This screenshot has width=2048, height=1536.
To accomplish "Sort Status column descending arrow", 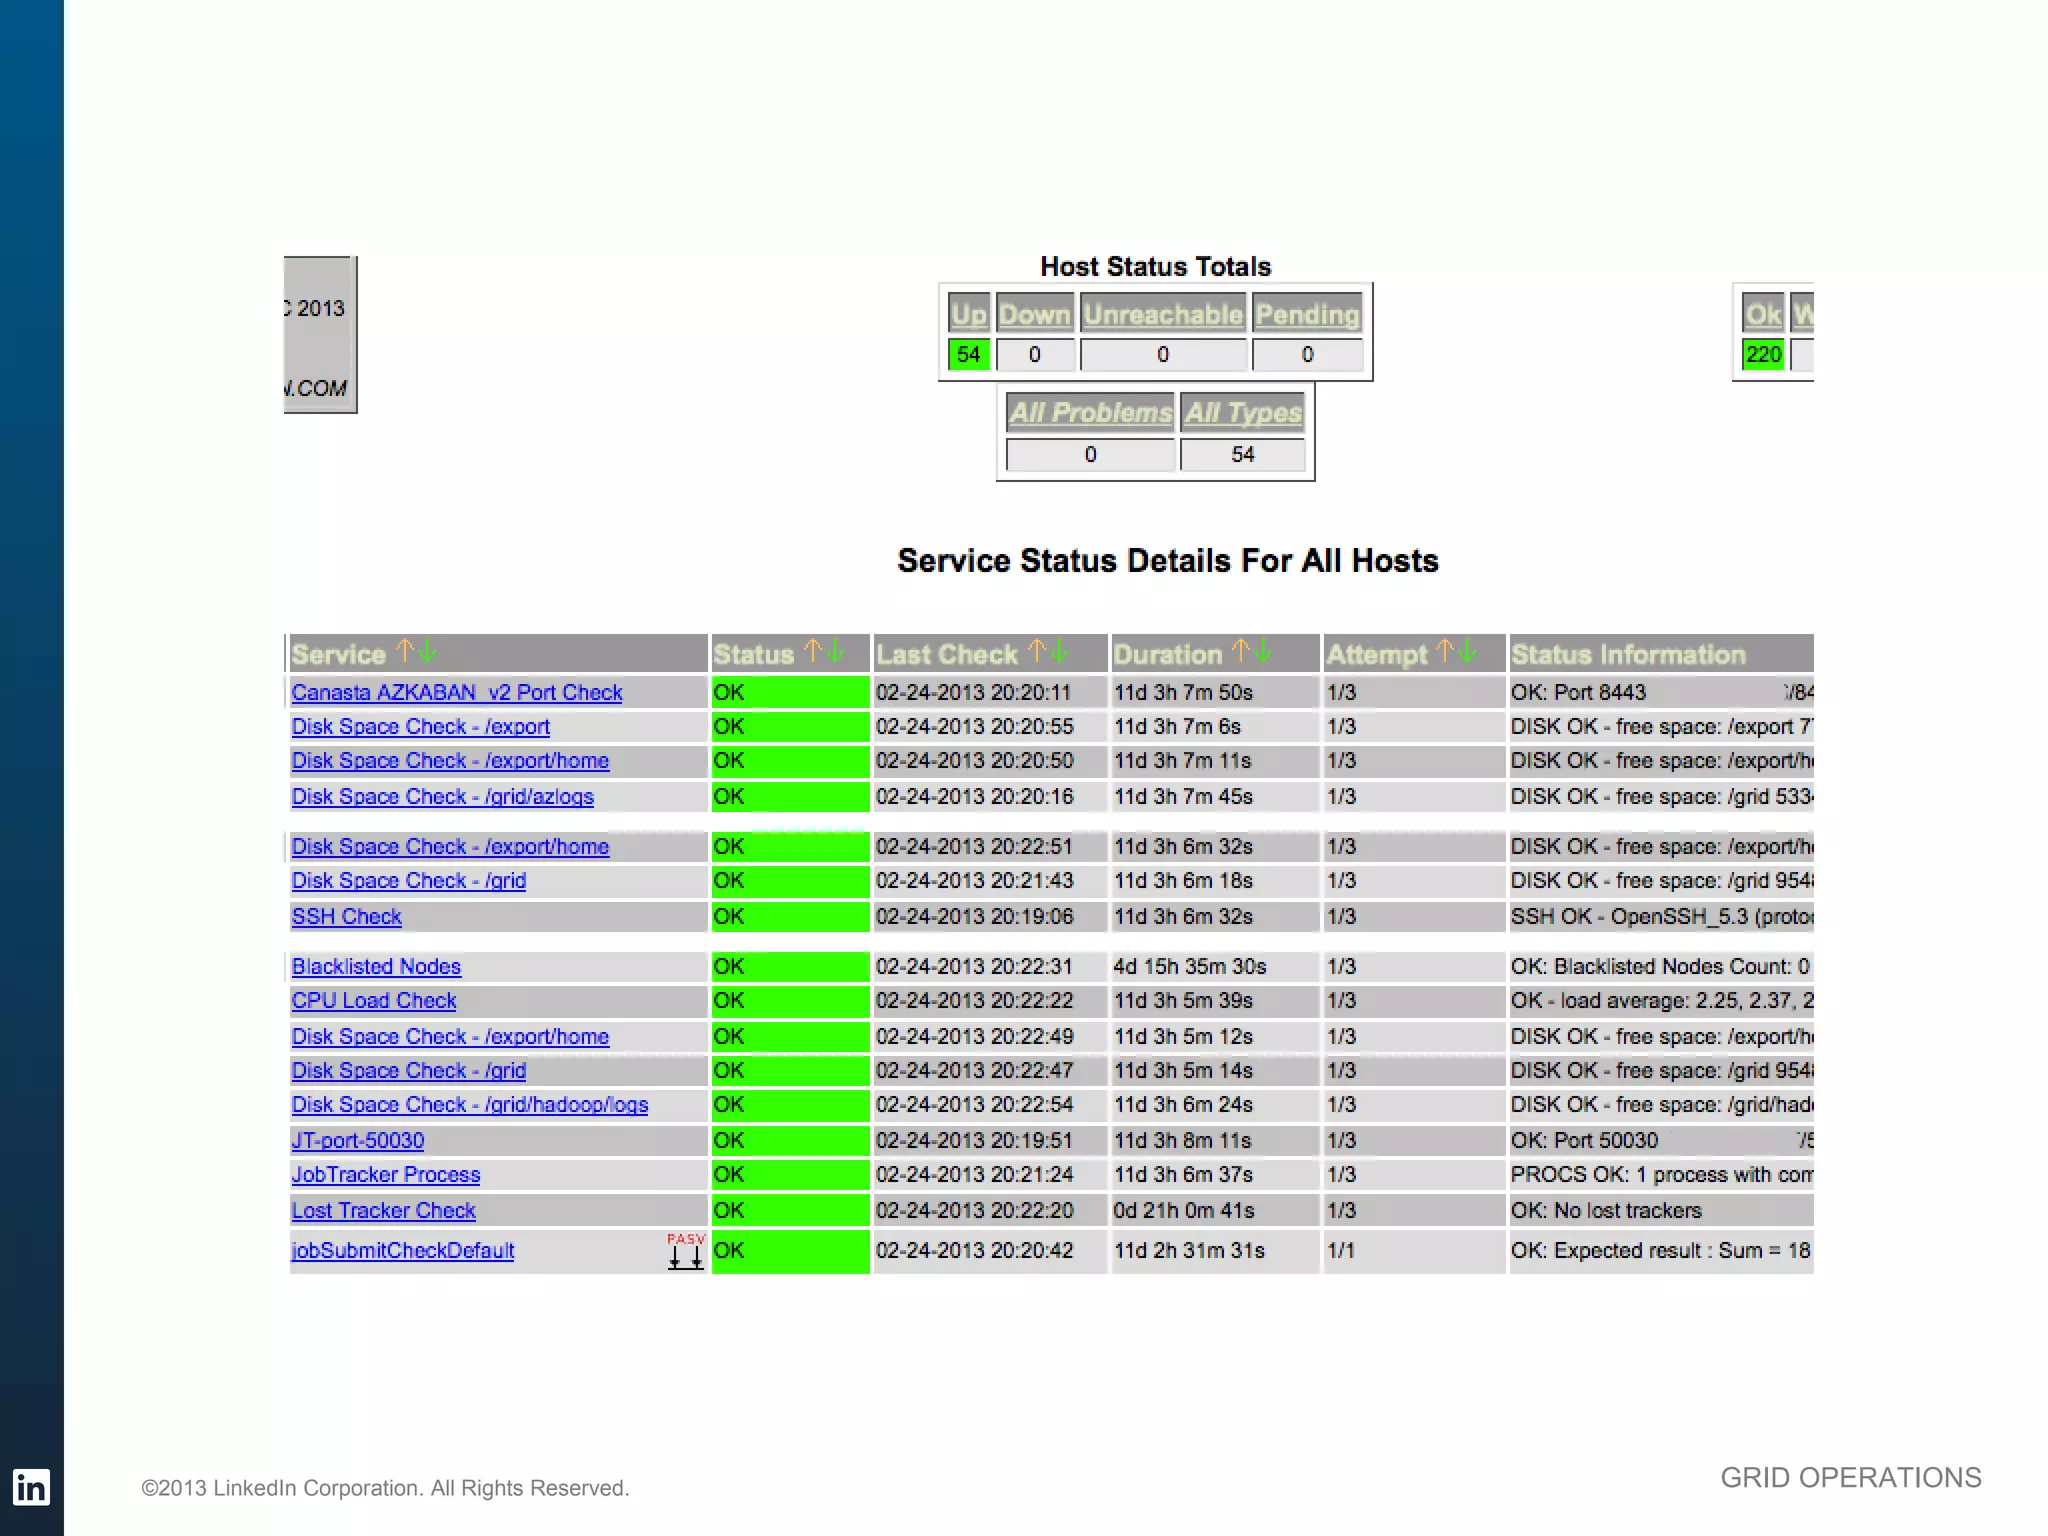I will point(836,652).
